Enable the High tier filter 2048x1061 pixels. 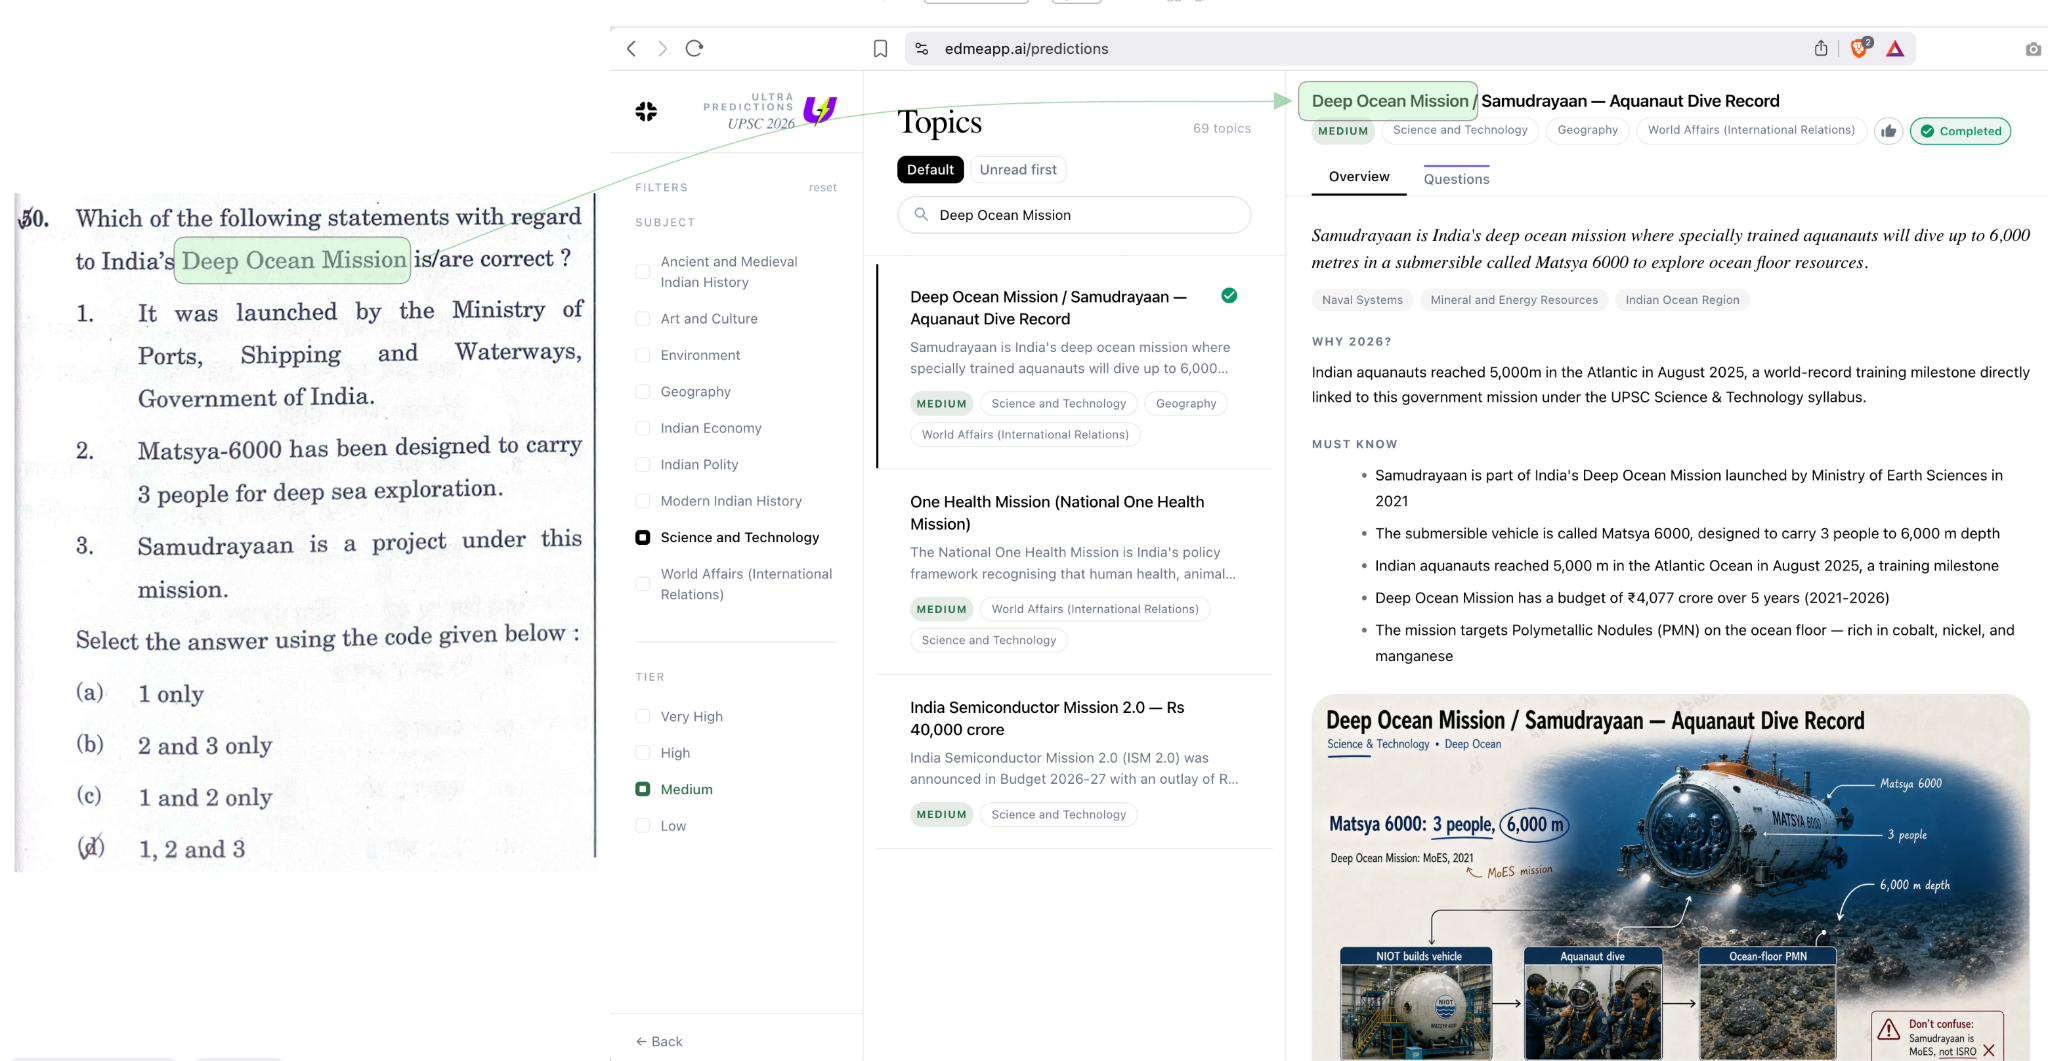tap(643, 753)
